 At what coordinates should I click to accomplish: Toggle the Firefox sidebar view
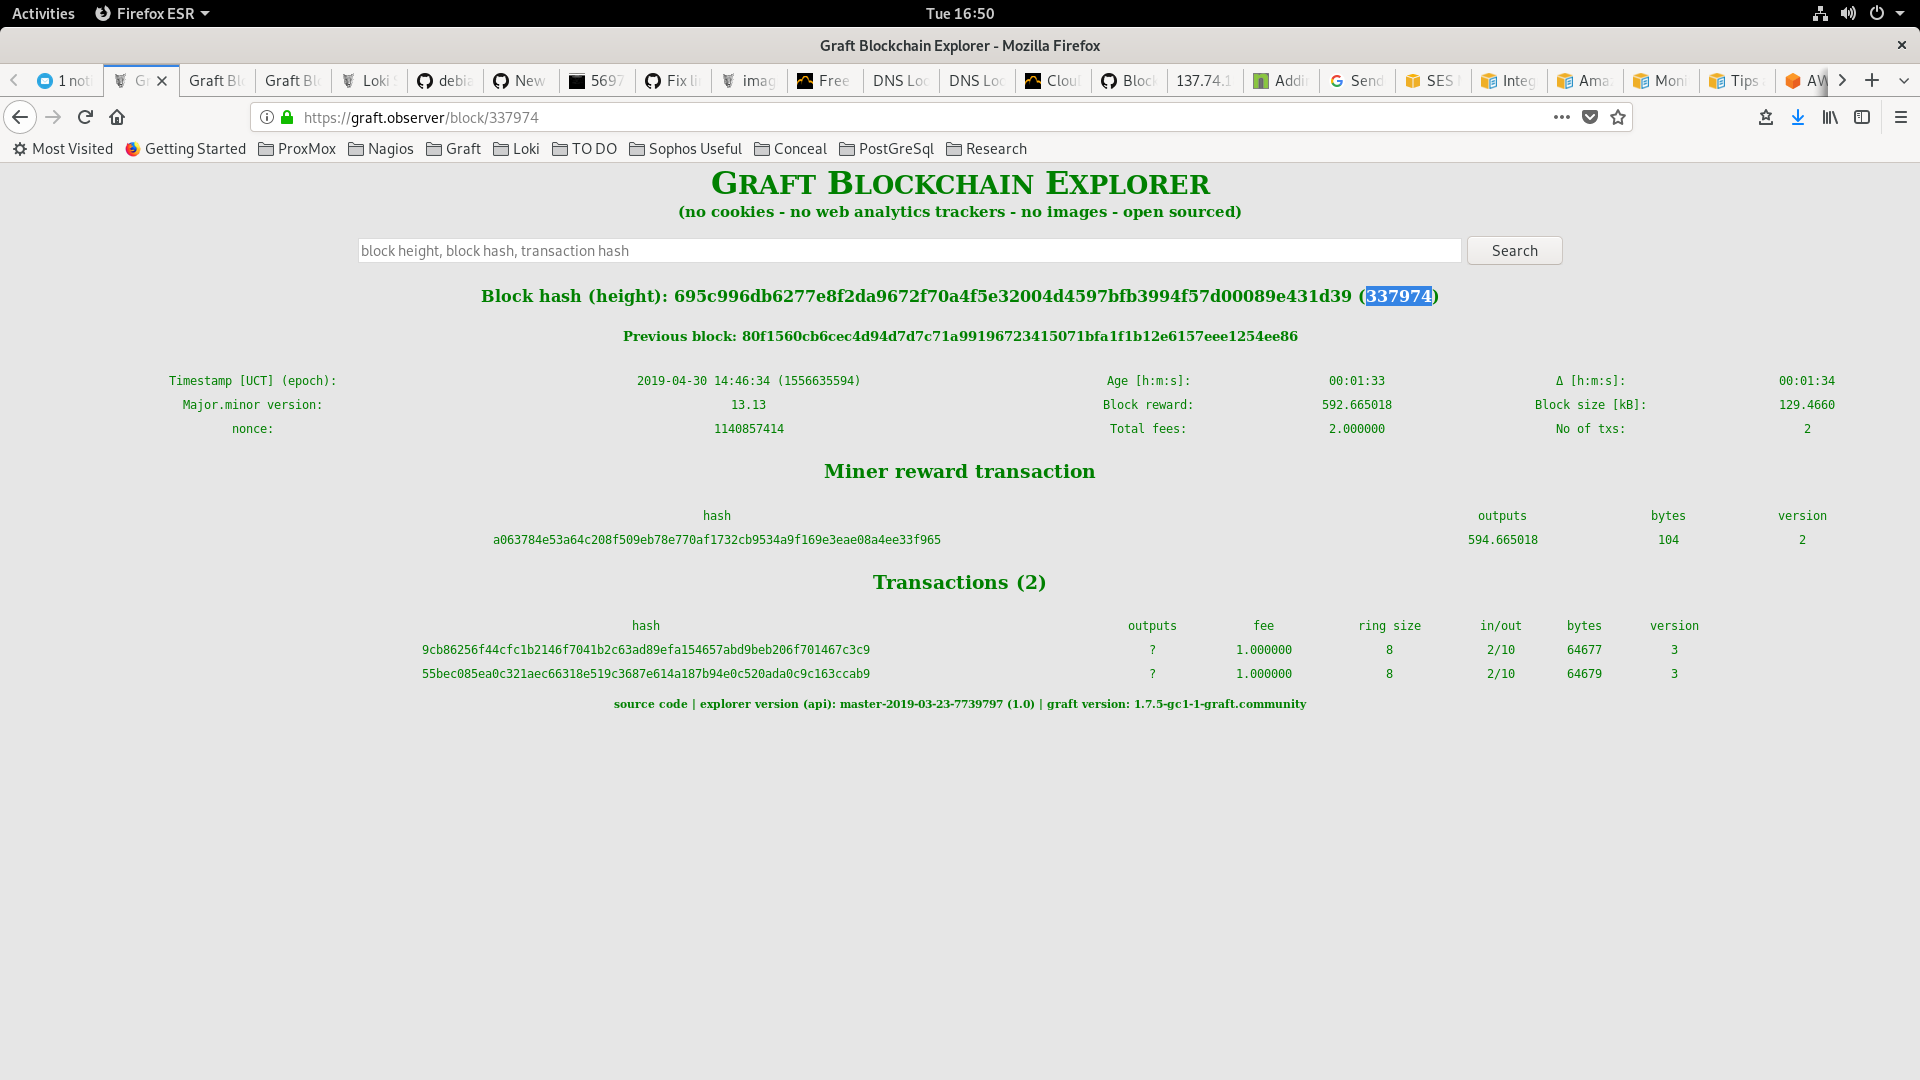[1863, 117]
